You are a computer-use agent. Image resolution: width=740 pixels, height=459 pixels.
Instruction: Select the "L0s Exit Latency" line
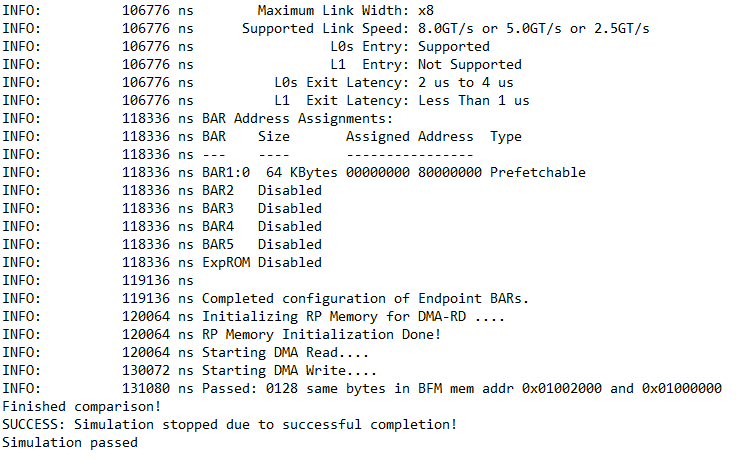394,82
